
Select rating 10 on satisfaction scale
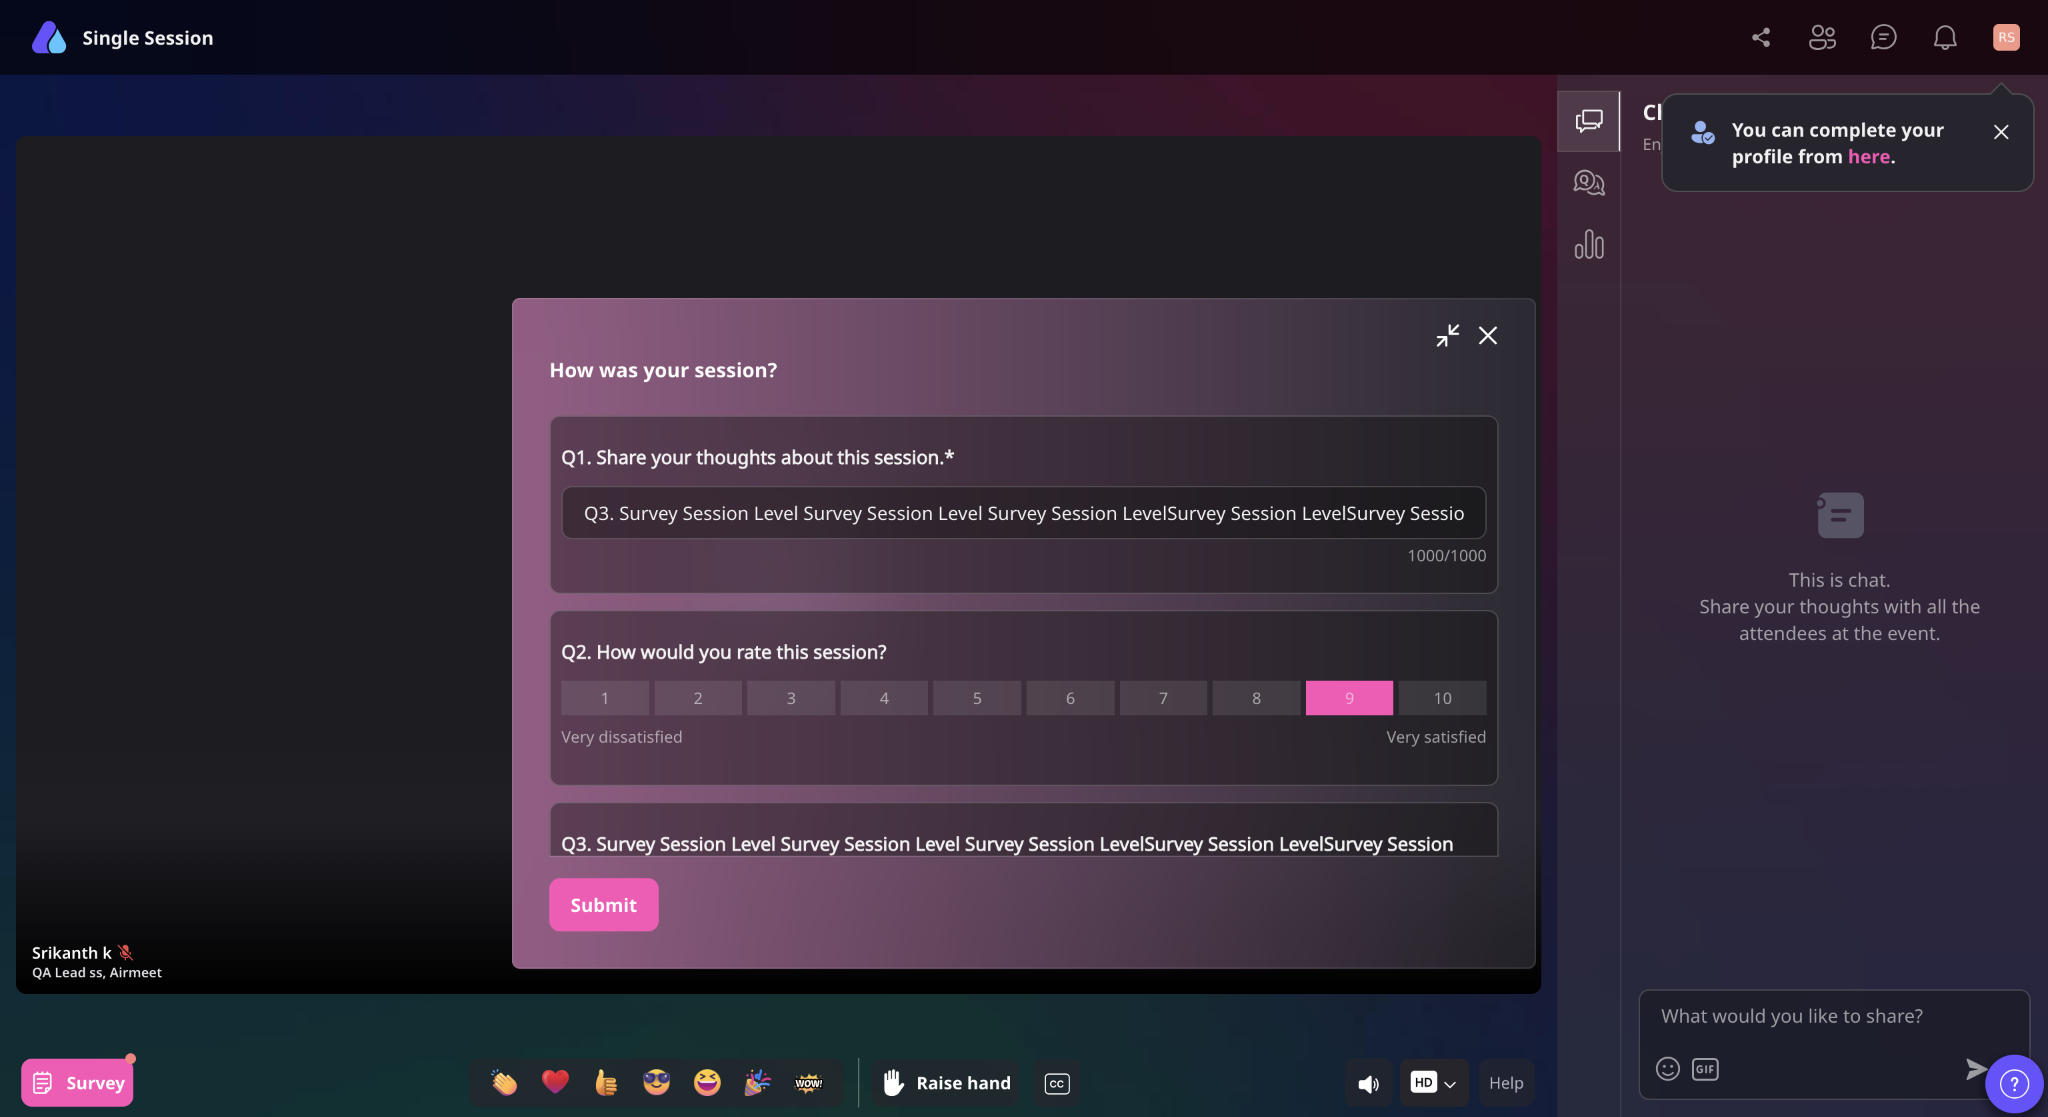coord(1442,698)
